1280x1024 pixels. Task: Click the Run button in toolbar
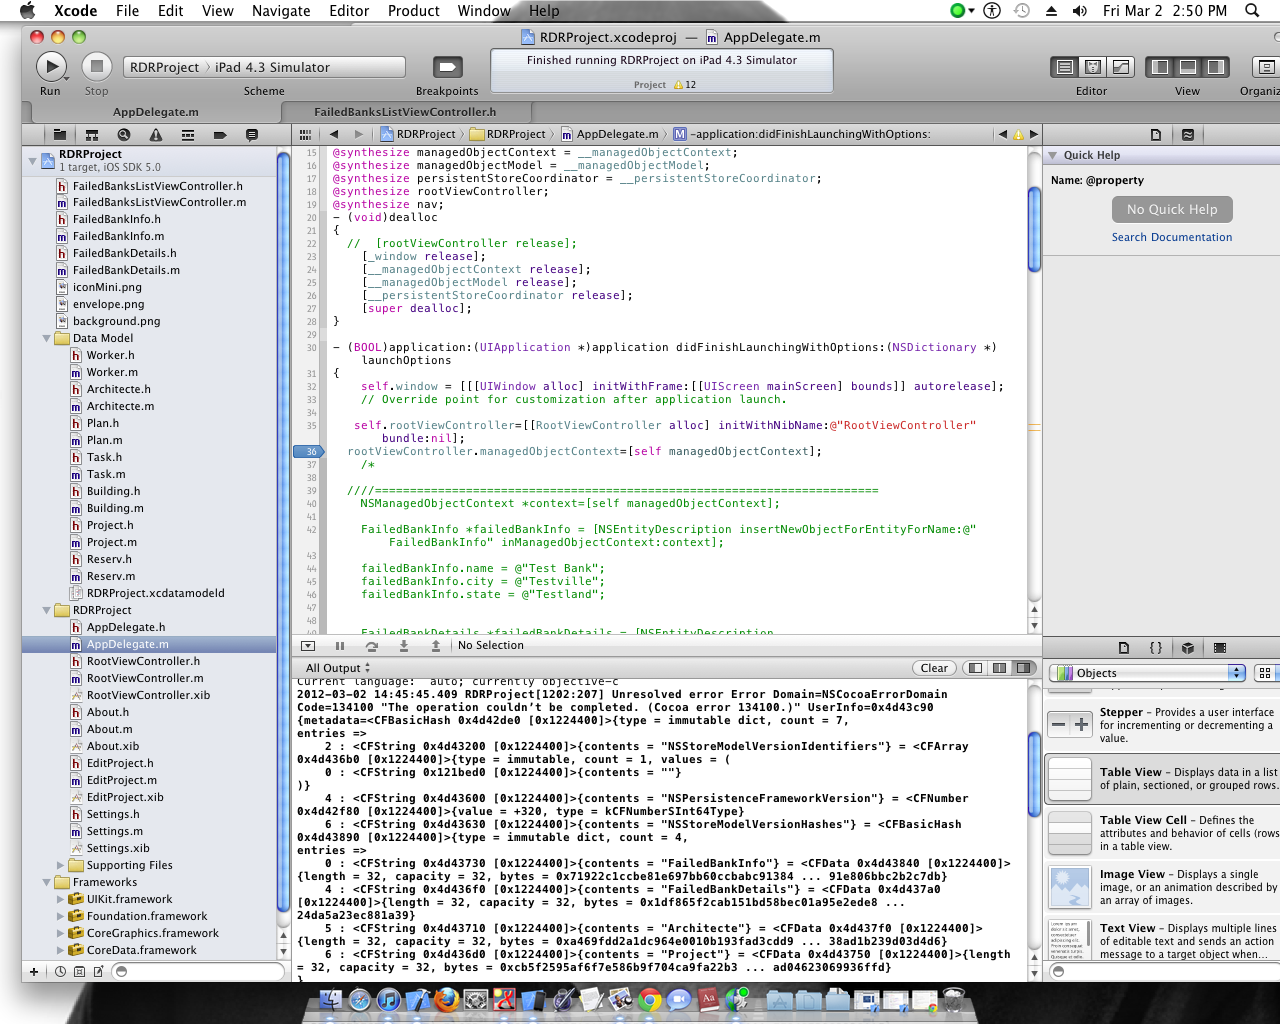pyautogui.click(x=50, y=67)
